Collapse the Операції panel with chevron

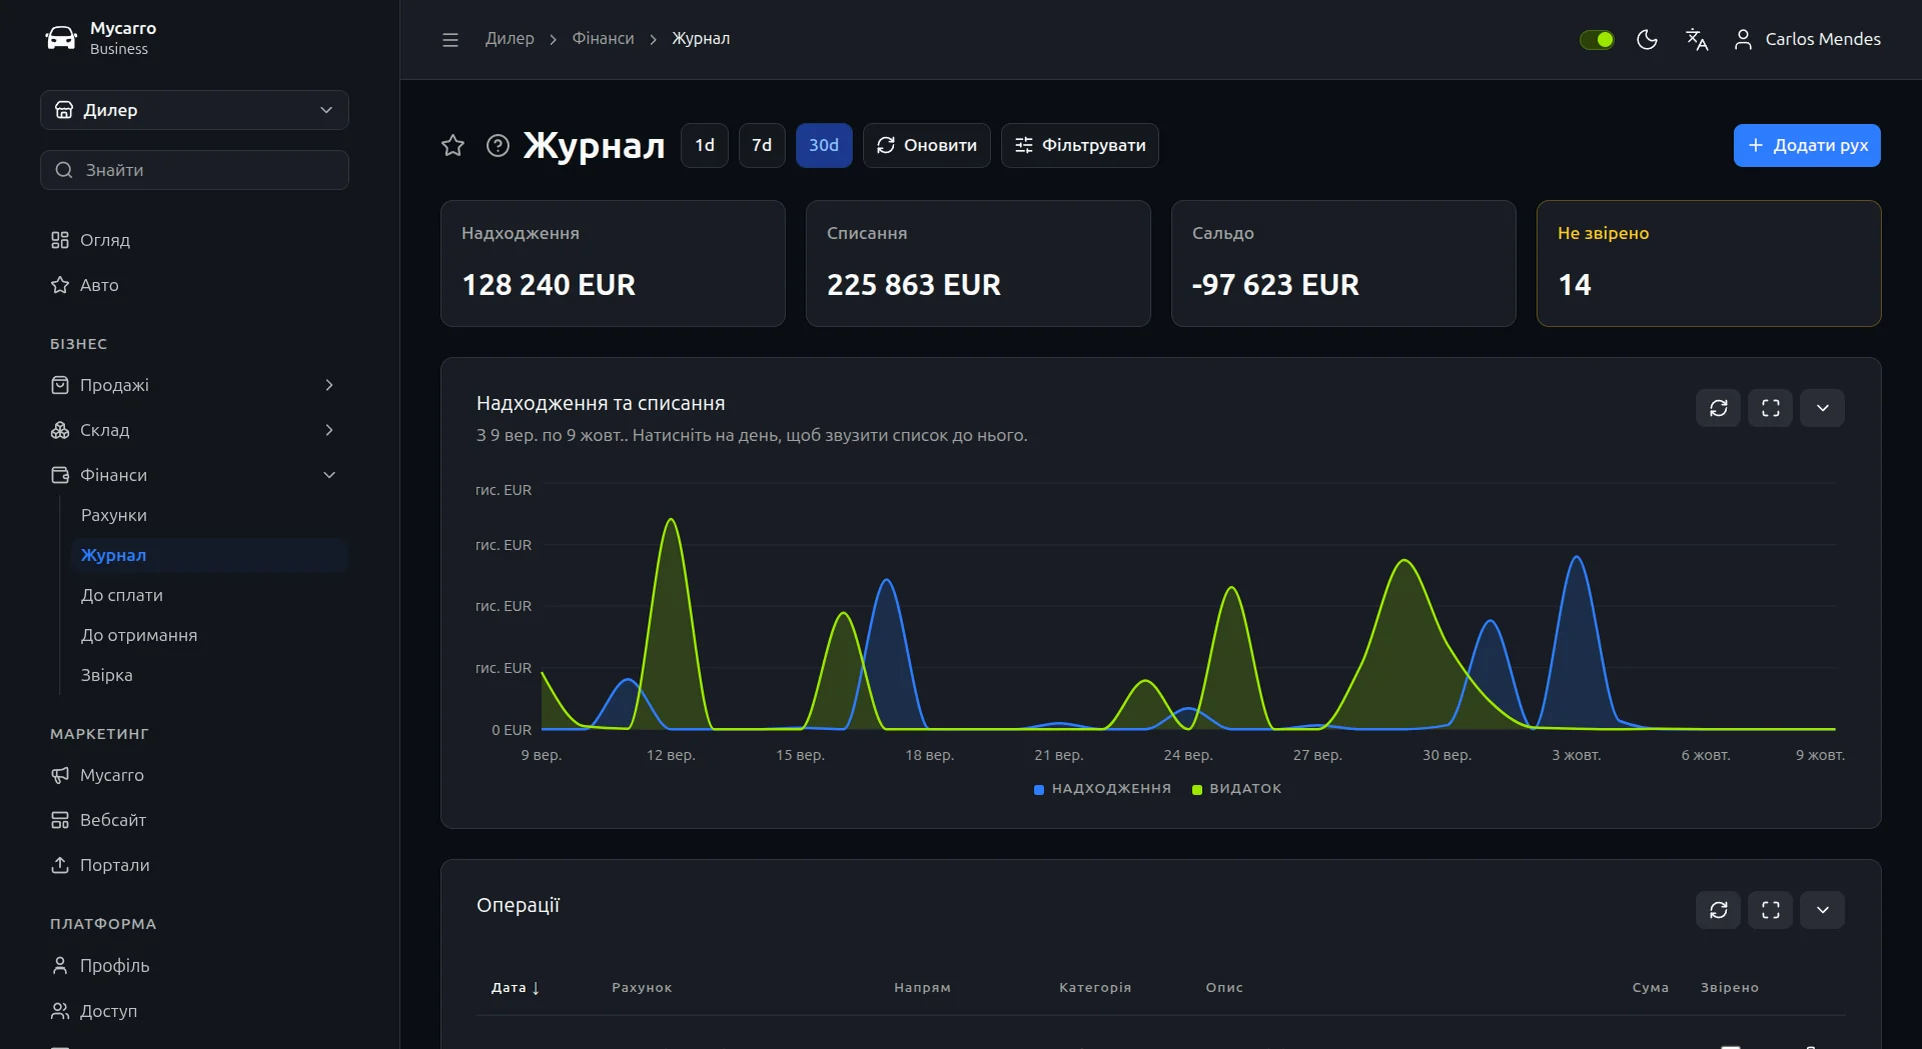pos(1822,910)
